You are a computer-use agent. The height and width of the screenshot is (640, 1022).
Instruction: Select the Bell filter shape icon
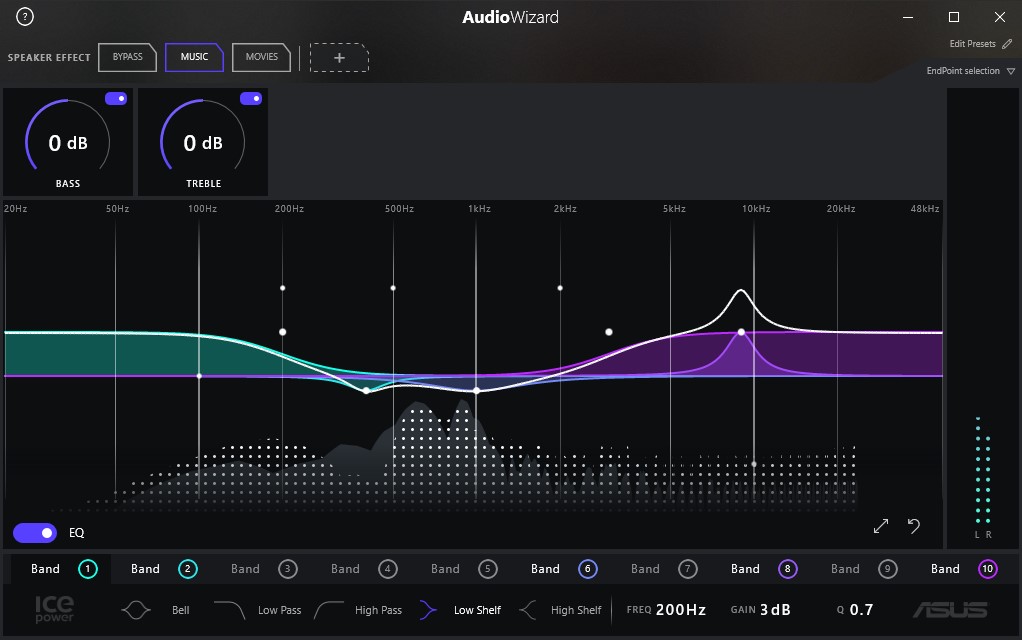tap(137, 610)
